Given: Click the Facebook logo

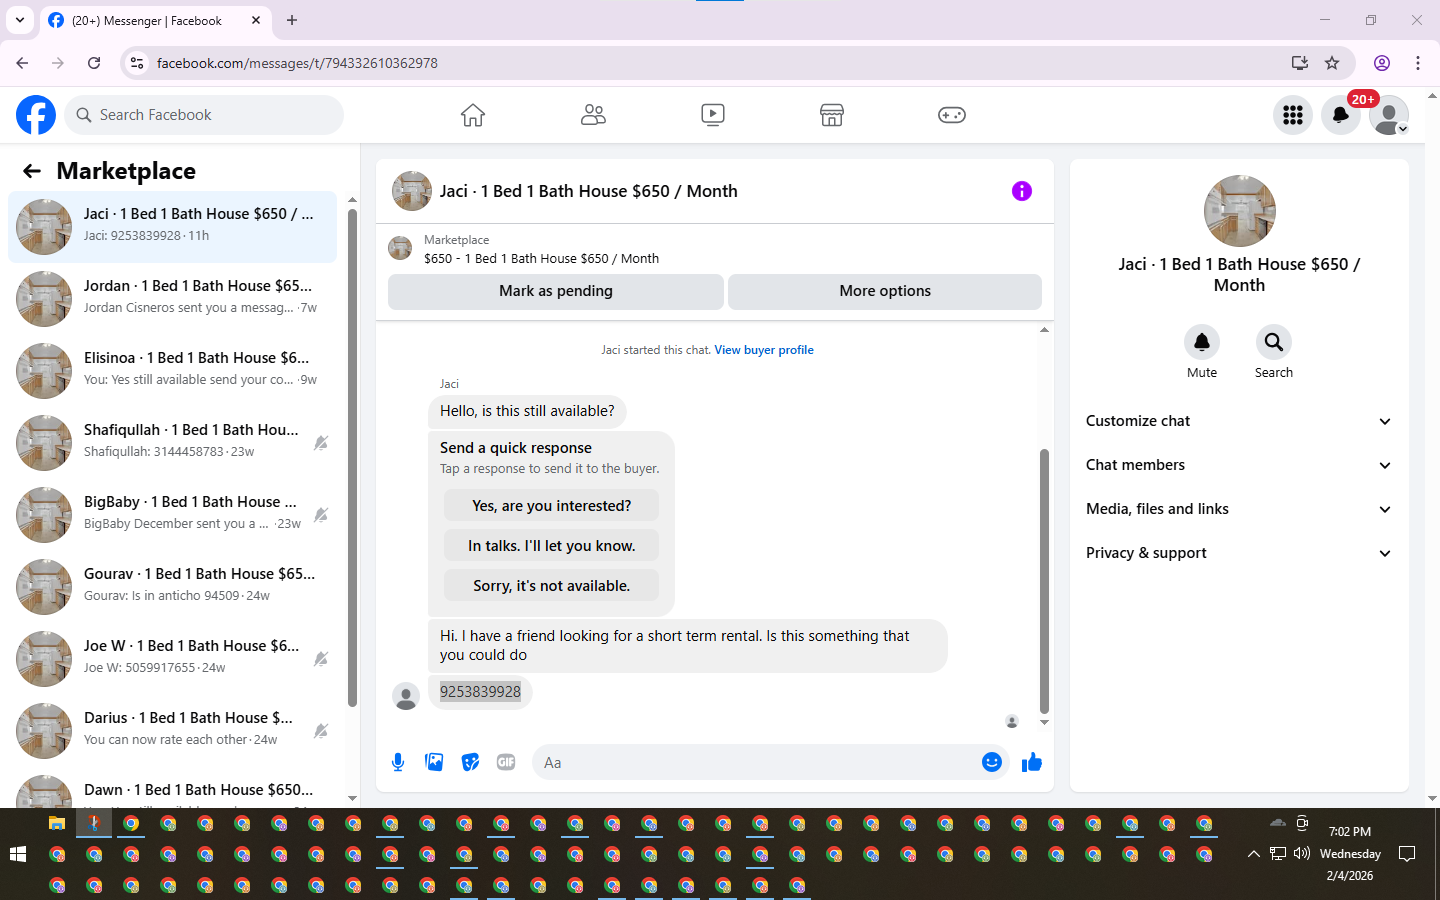Looking at the screenshot, I should click(x=36, y=115).
